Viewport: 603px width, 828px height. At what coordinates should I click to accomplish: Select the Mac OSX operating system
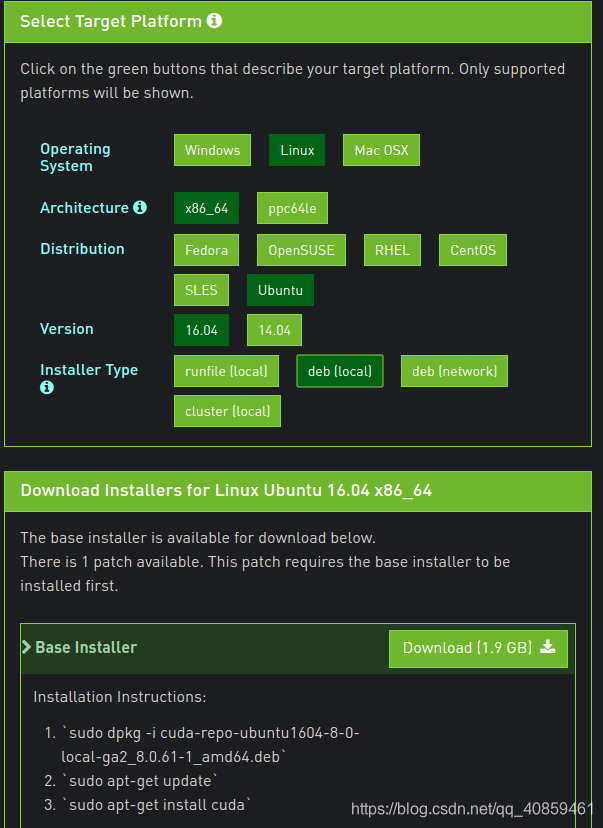click(x=381, y=150)
